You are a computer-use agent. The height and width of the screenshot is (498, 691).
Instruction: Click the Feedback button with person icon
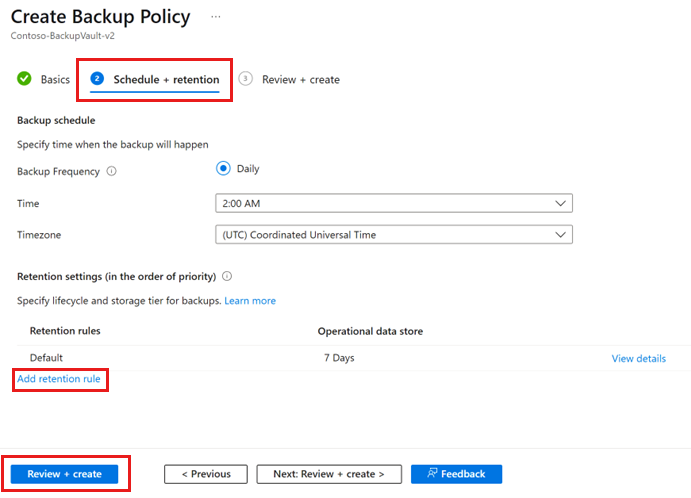pyautogui.click(x=456, y=474)
